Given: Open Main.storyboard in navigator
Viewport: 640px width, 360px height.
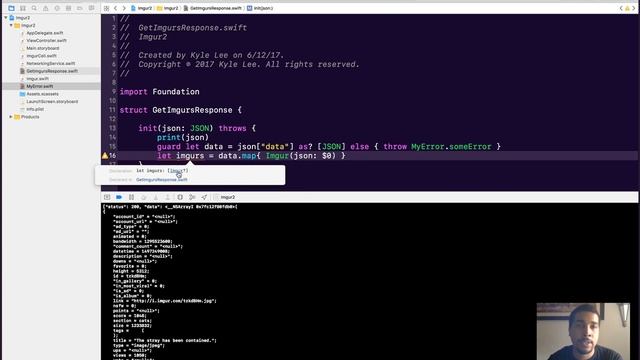Looking at the screenshot, I should pyautogui.click(x=42, y=48).
